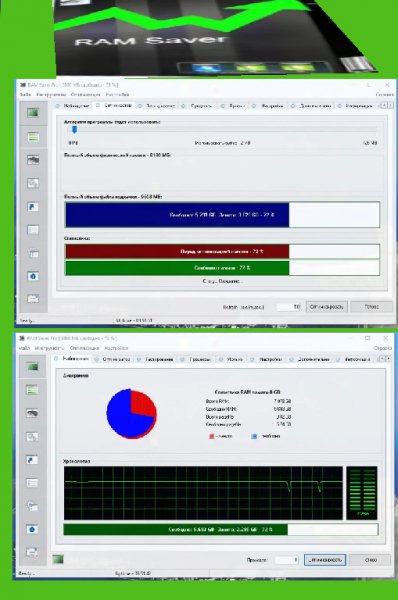Switch to Наблюдение tab in slider window
The image size is (398, 600).
click(73, 106)
